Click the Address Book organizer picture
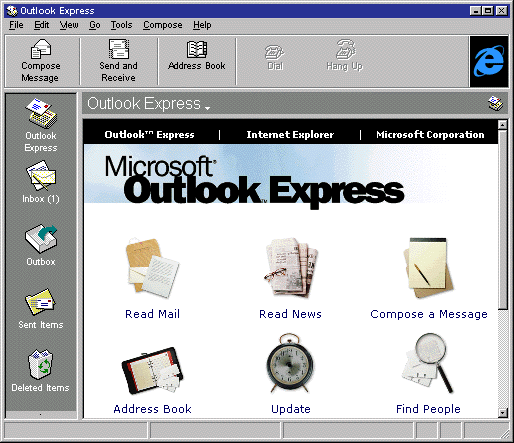 click(x=152, y=370)
